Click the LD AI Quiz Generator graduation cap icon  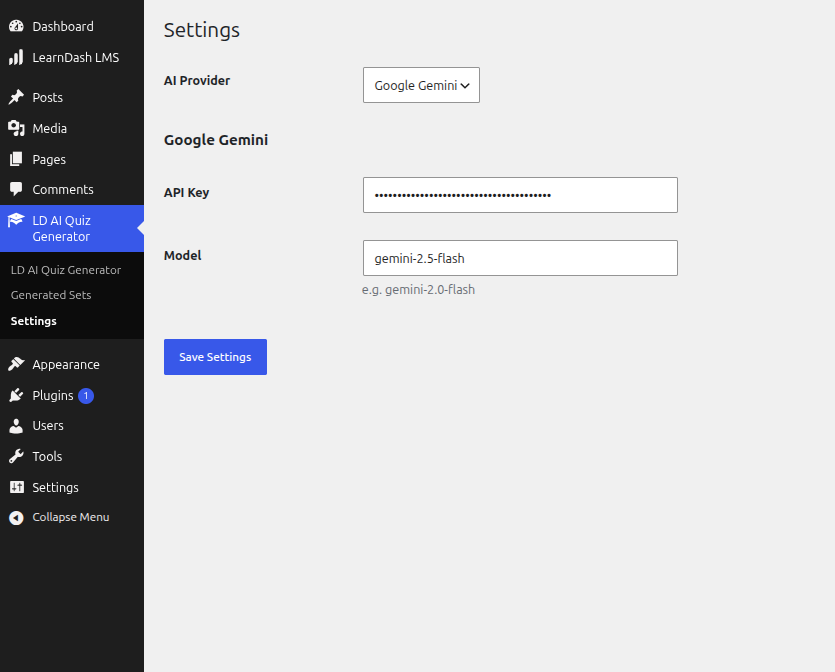16,220
